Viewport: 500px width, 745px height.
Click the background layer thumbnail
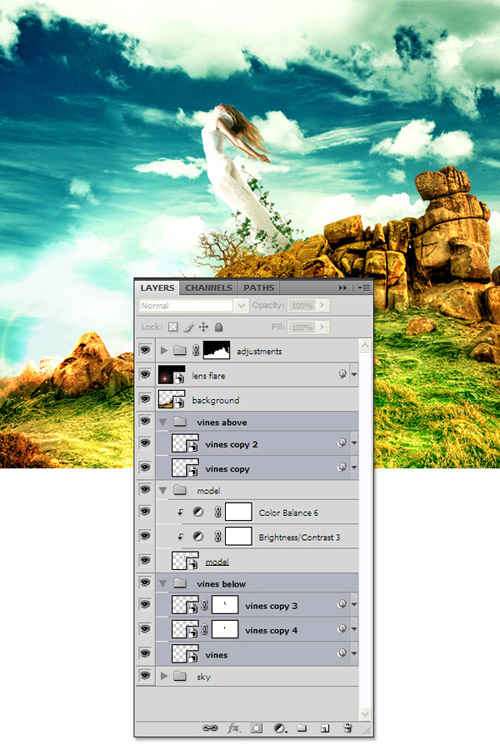(x=172, y=400)
